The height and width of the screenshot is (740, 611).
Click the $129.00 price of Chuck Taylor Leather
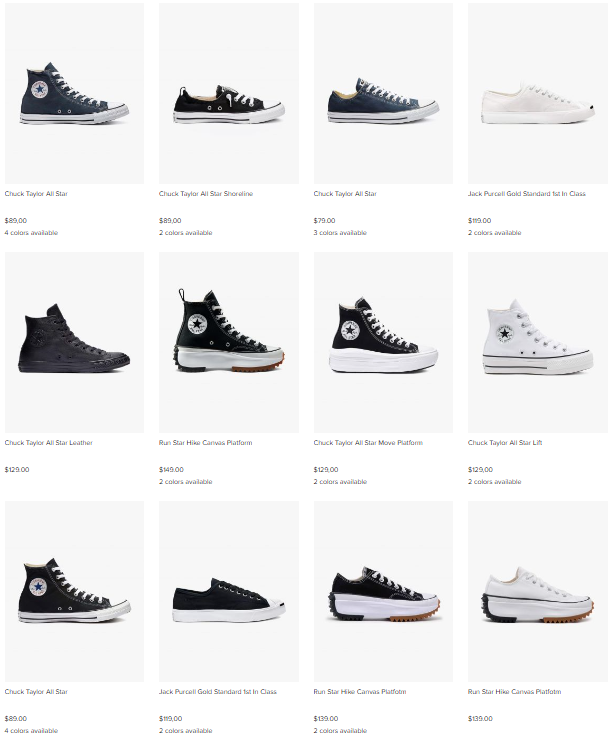click(17, 470)
